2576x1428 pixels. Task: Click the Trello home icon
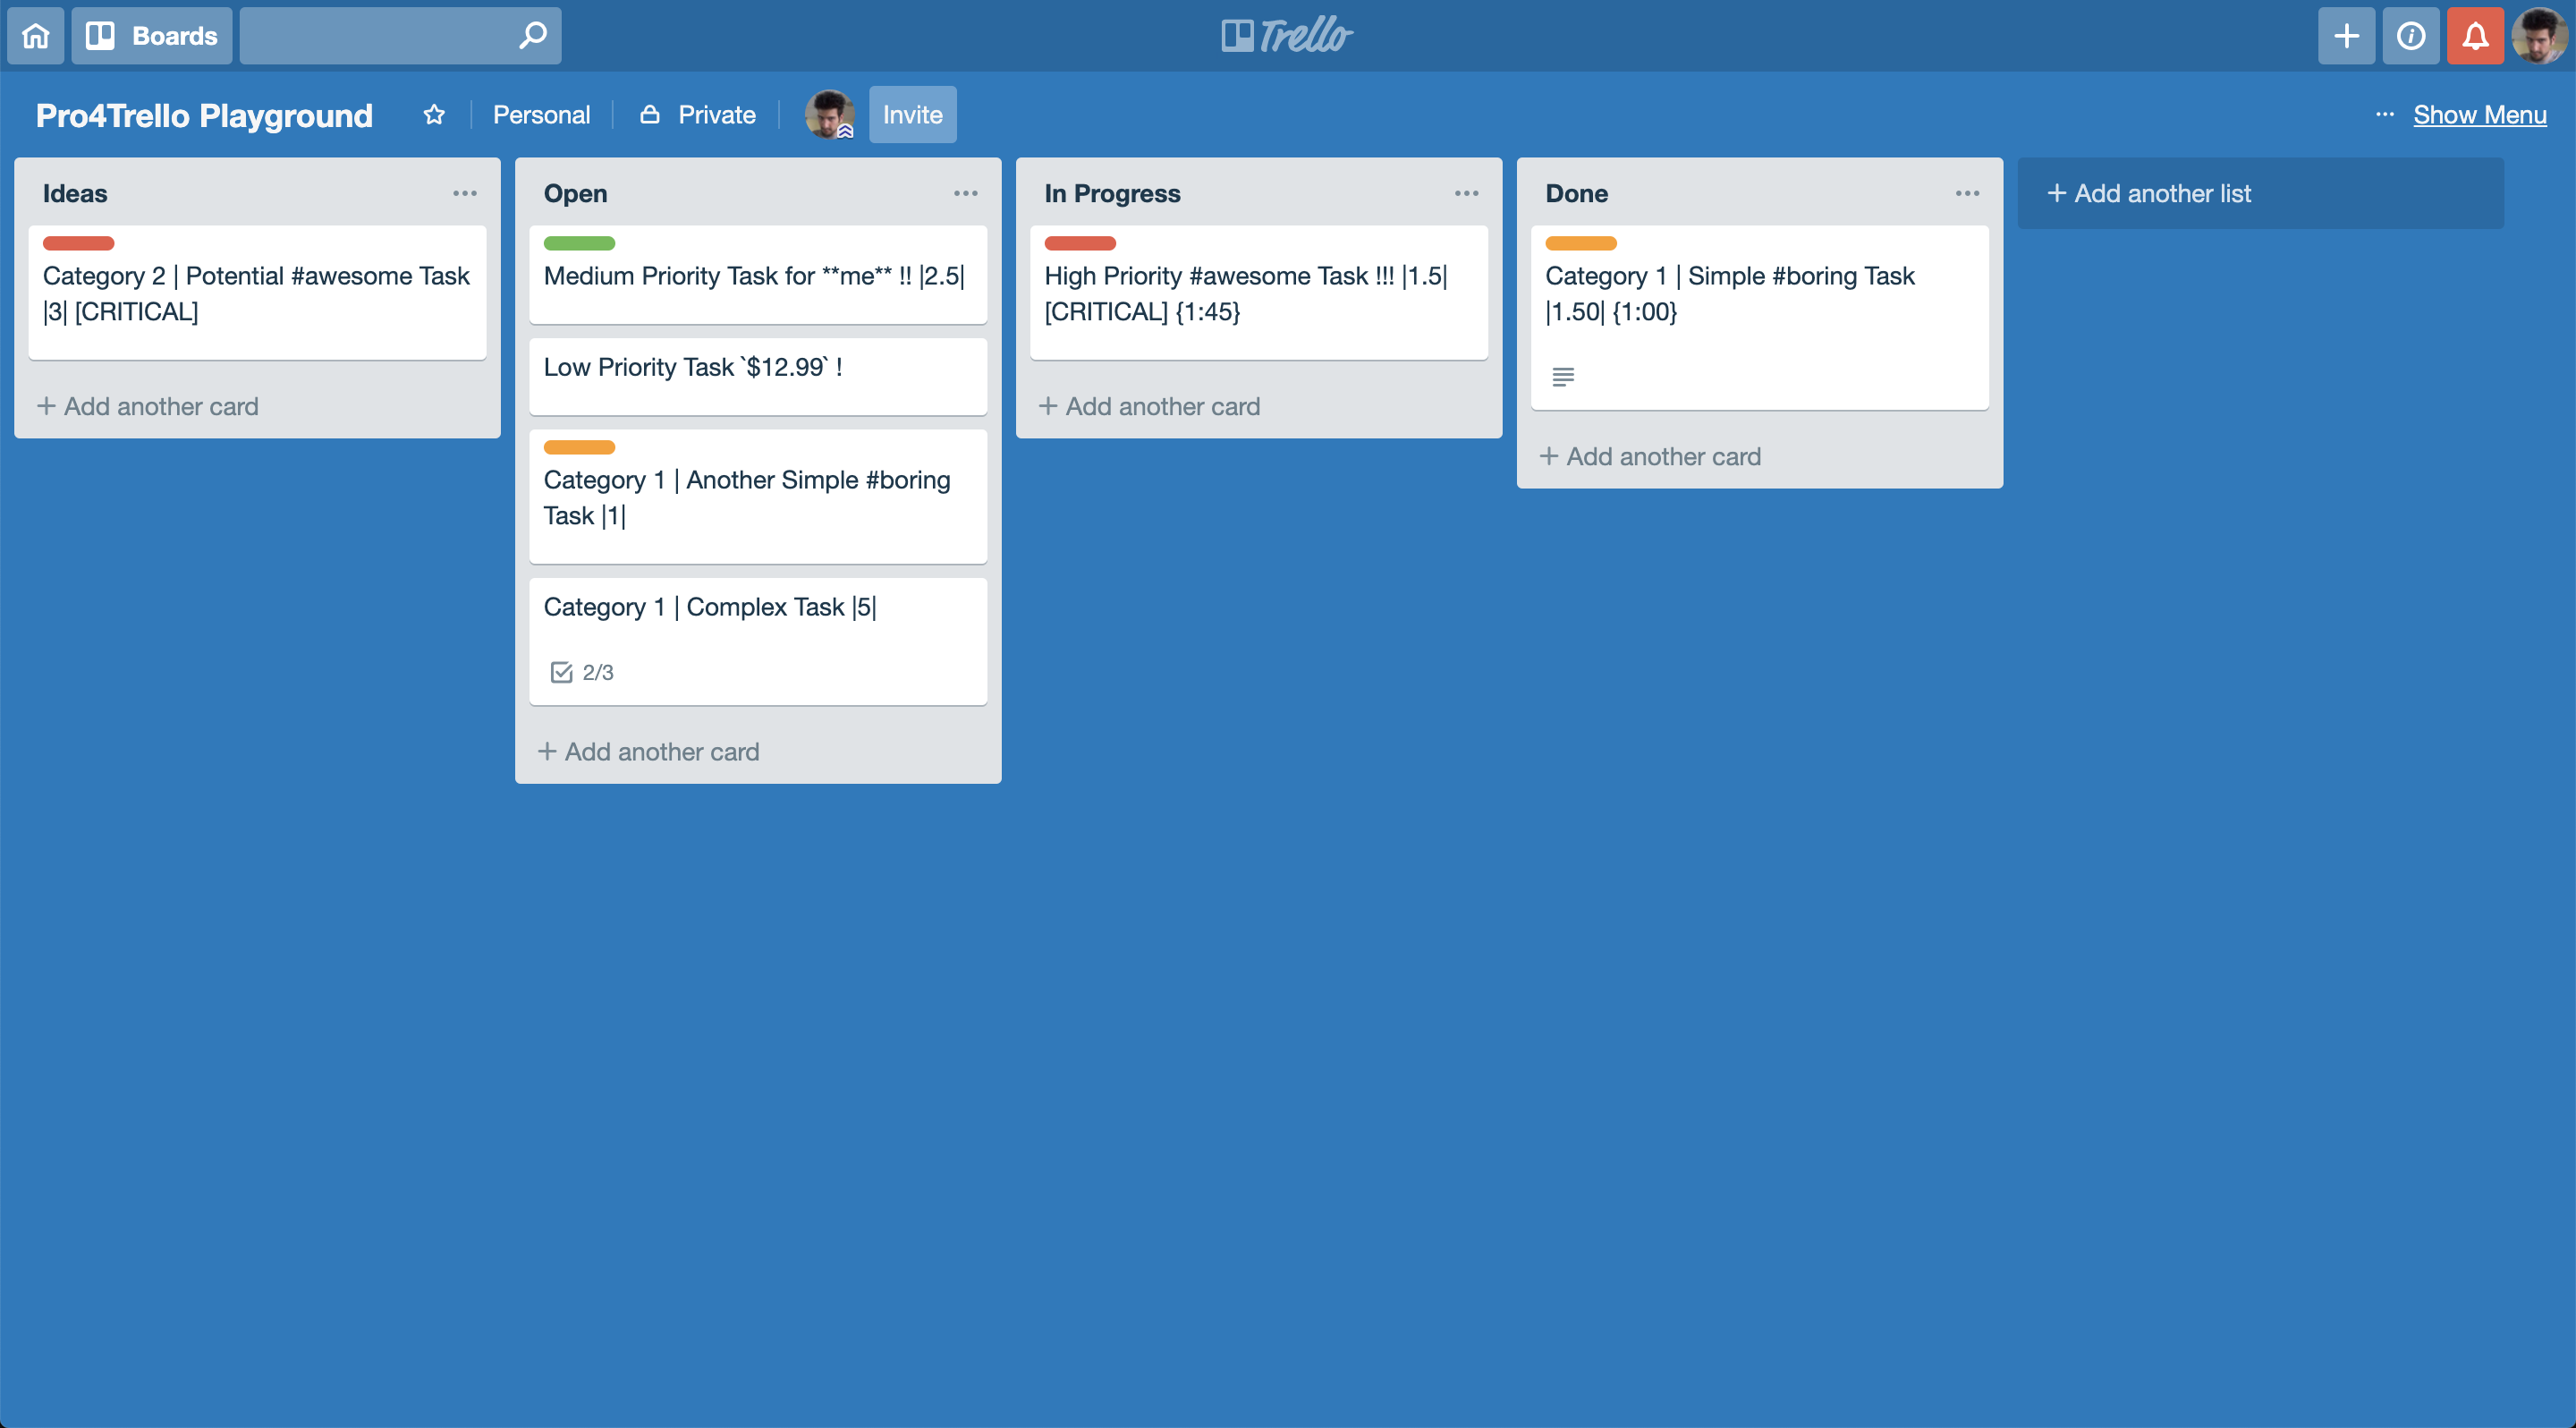(x=35, y=33)
